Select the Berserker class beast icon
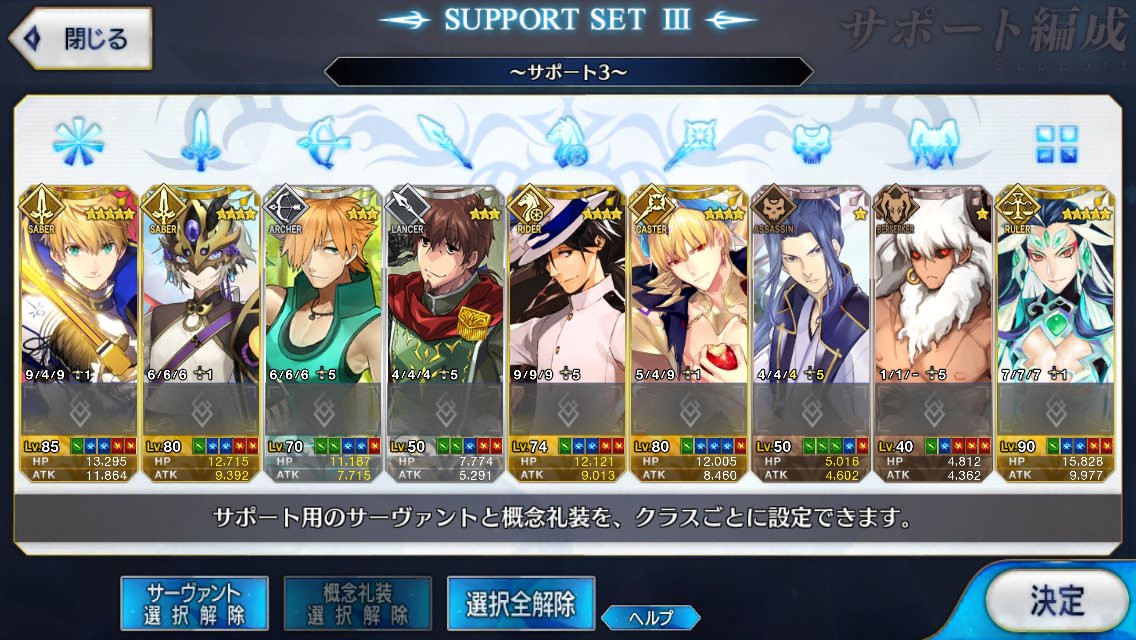This screenshot has height=640, width=1136. coord(934,143)
